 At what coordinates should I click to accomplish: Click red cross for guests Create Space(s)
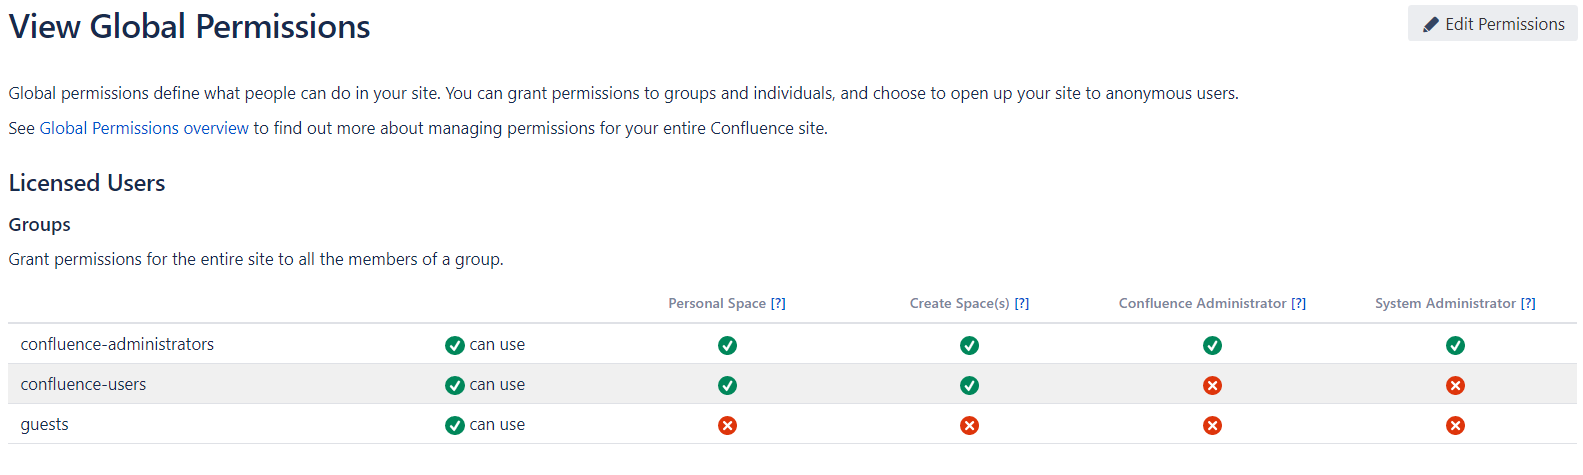pos(969,425)
